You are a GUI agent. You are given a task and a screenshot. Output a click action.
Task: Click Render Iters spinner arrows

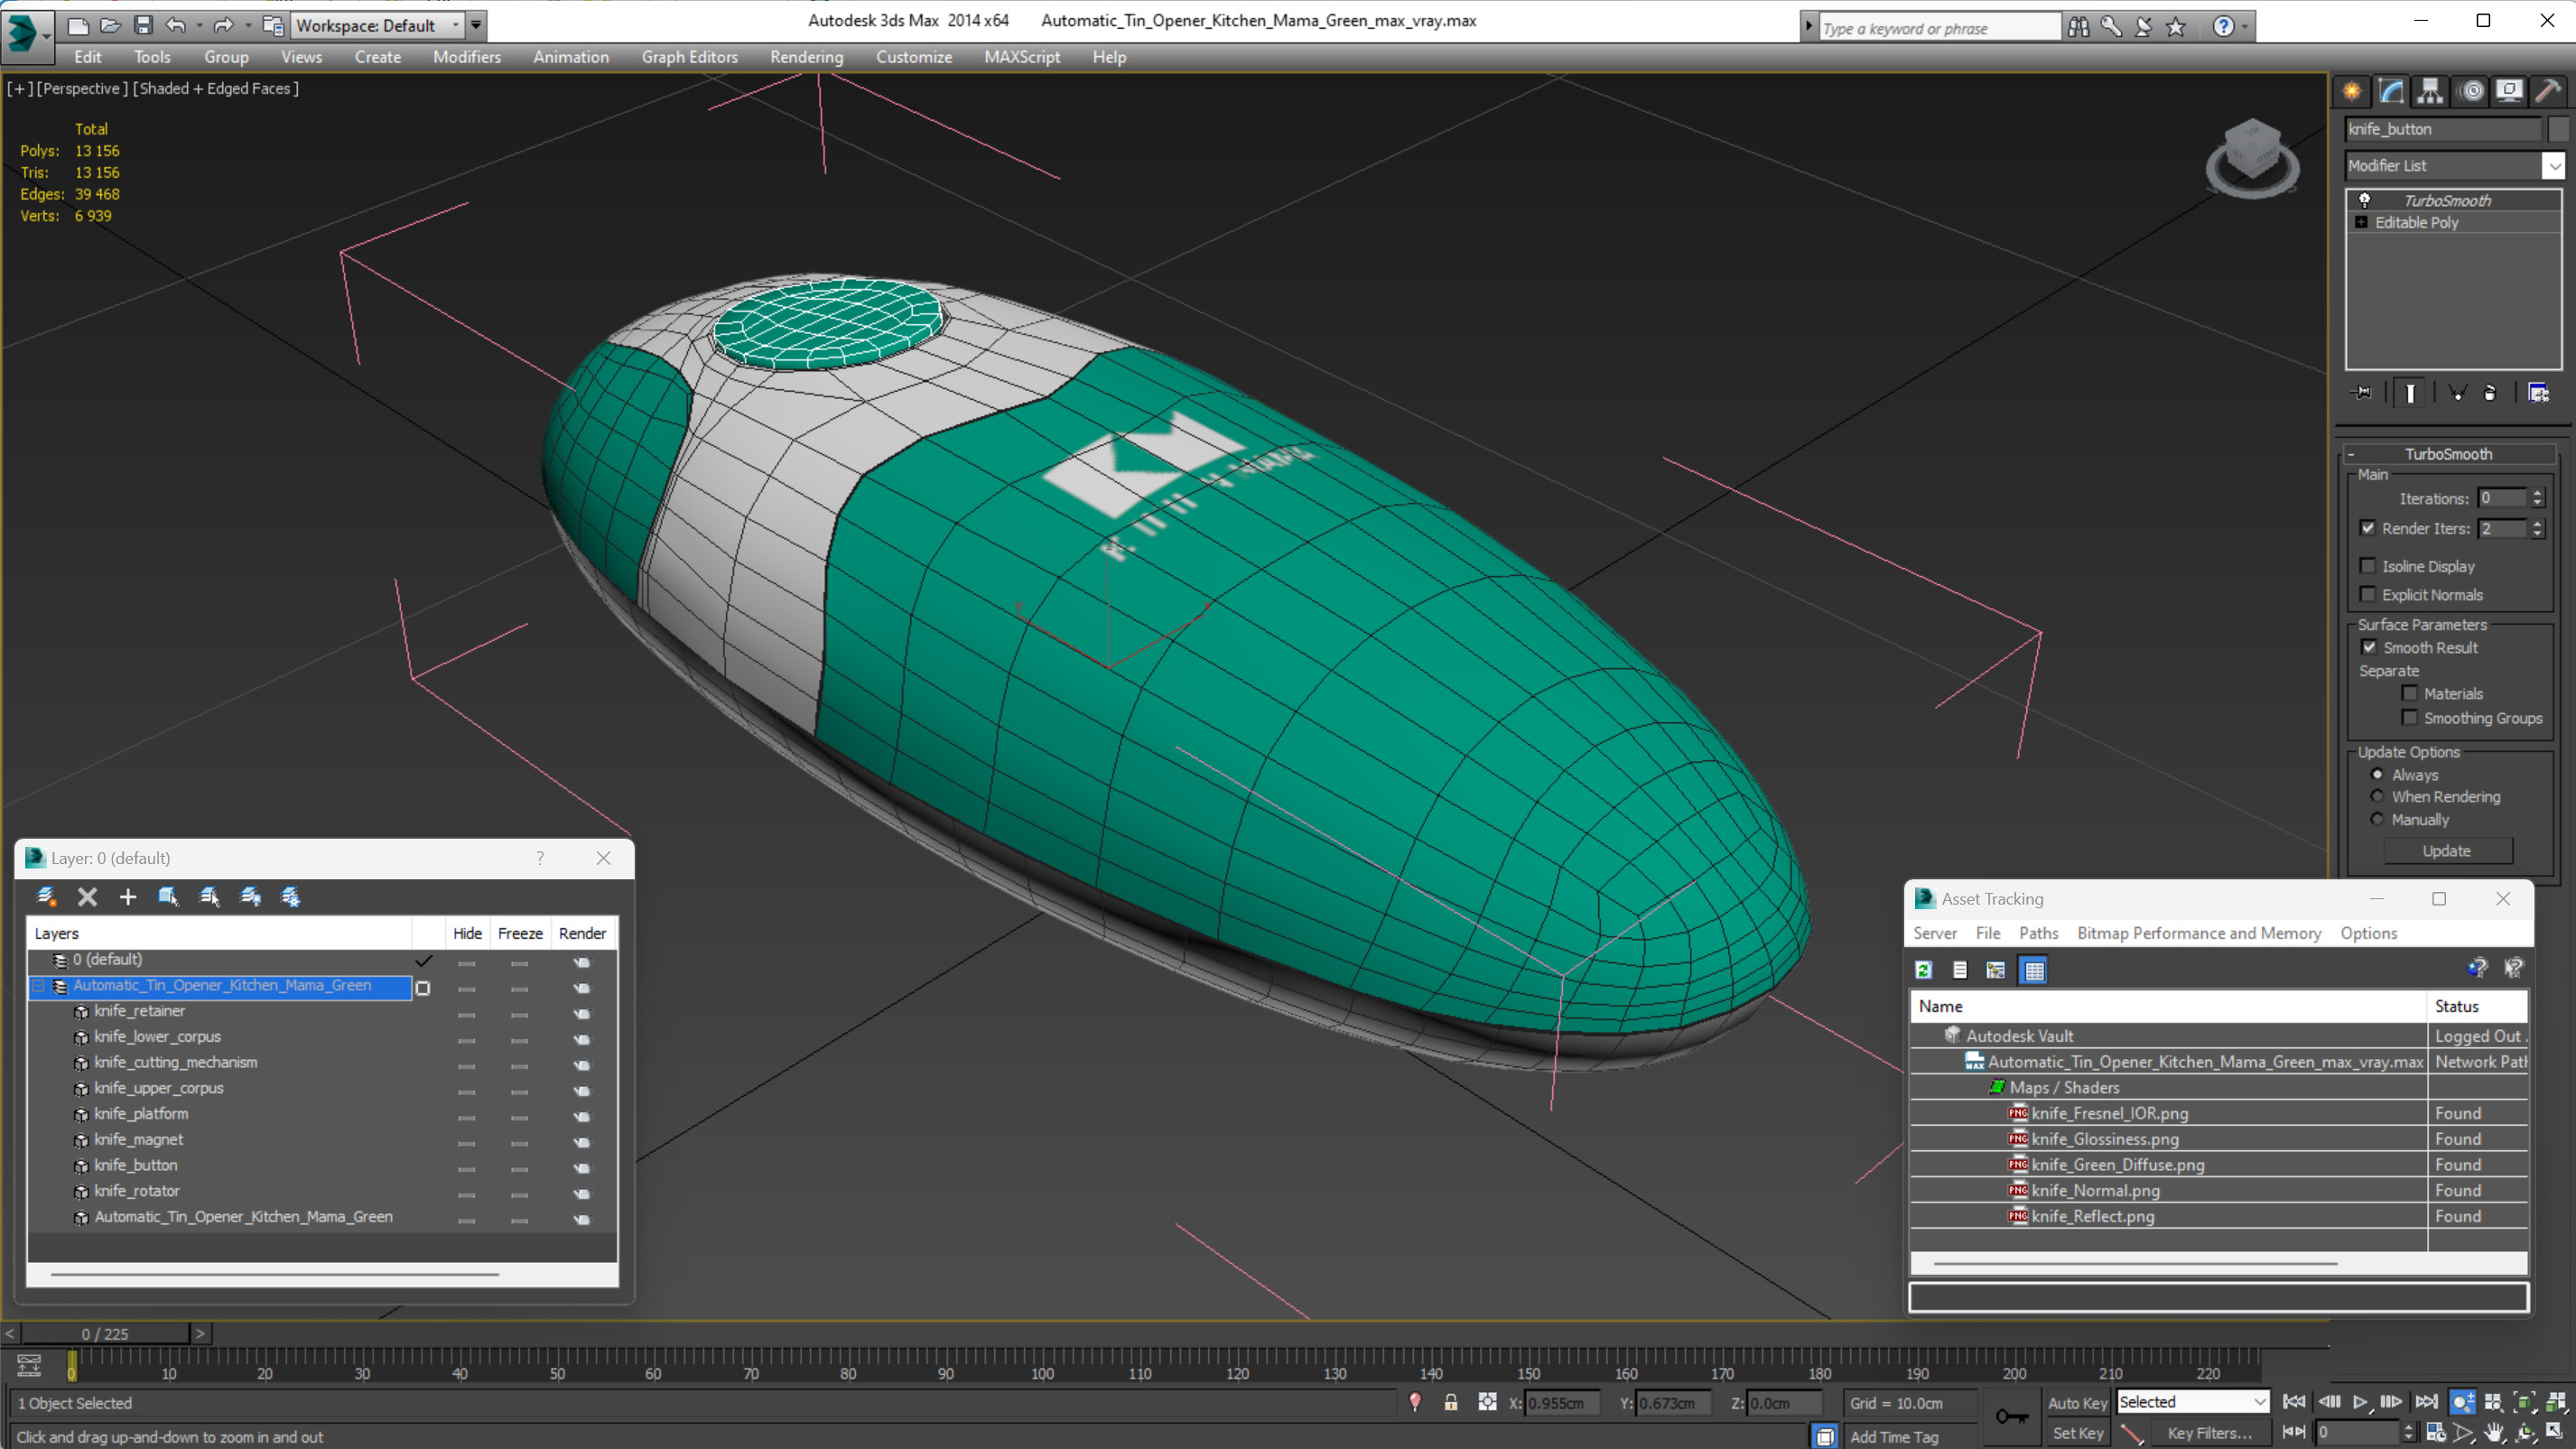[x=2537, y=528]
